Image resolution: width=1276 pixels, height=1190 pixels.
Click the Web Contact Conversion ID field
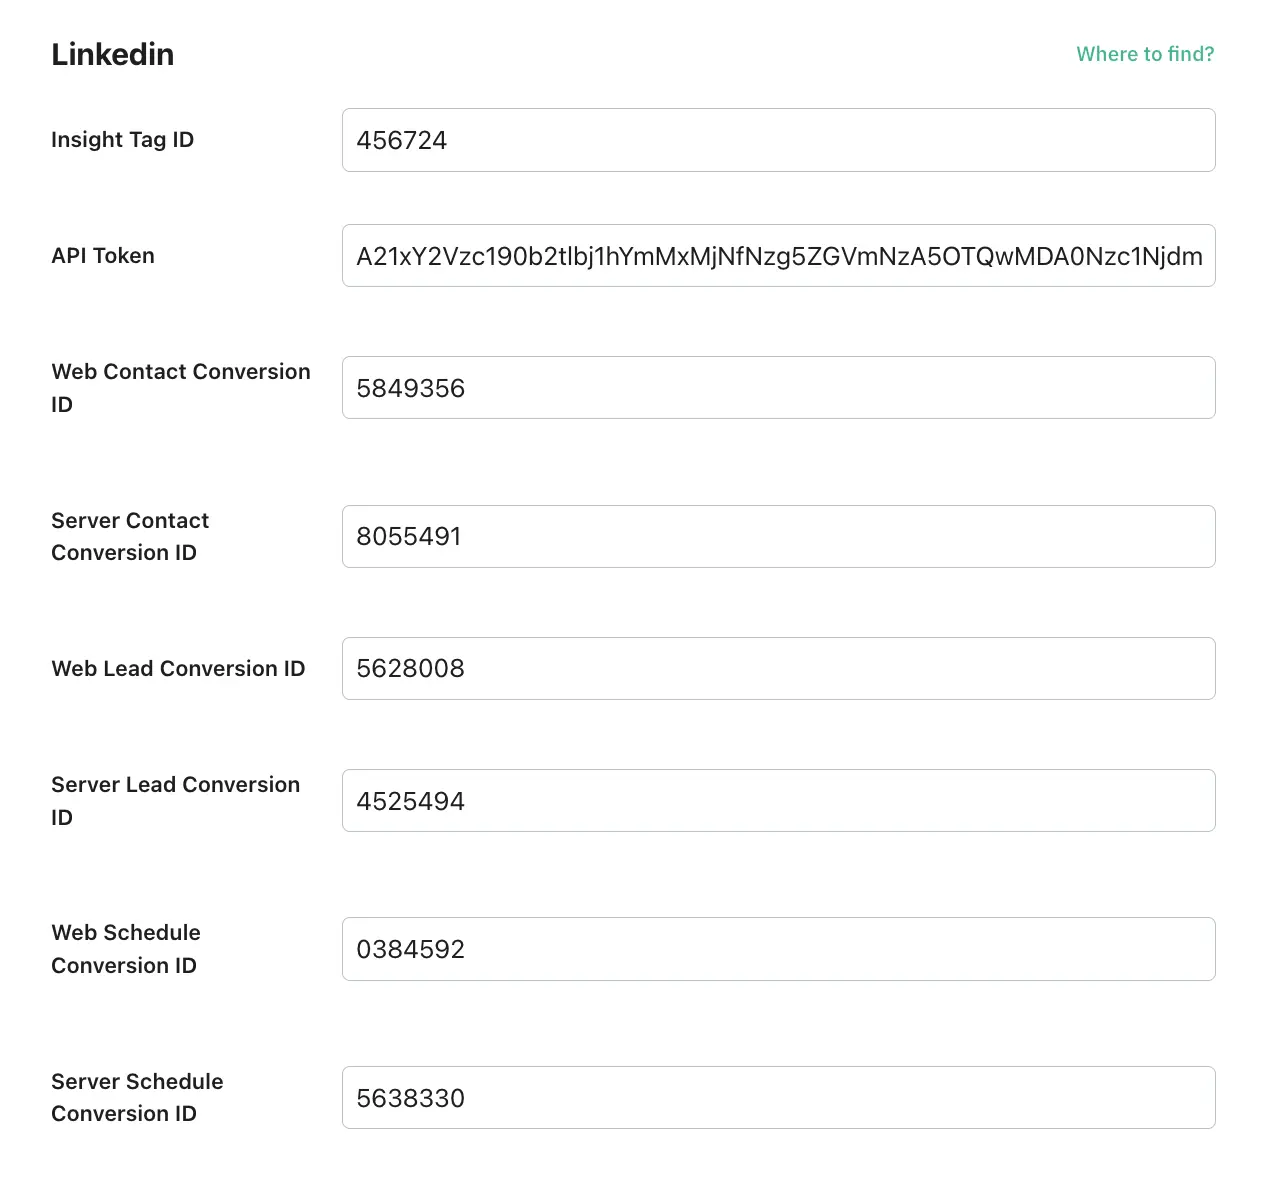click(779, 387)
